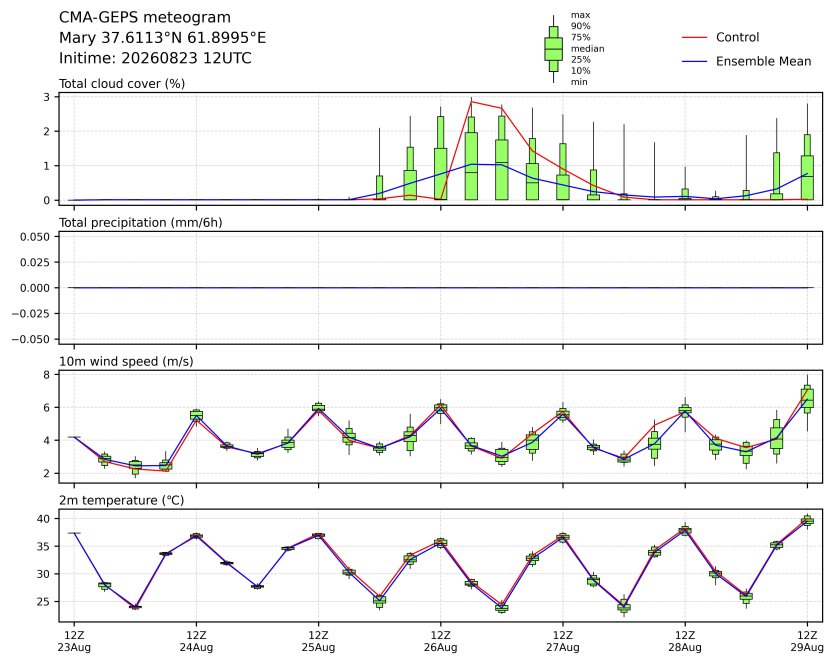835x664 pixels.
Task: Click the wind speed box at 12Z 29Aug
Action: pos(807,399)
